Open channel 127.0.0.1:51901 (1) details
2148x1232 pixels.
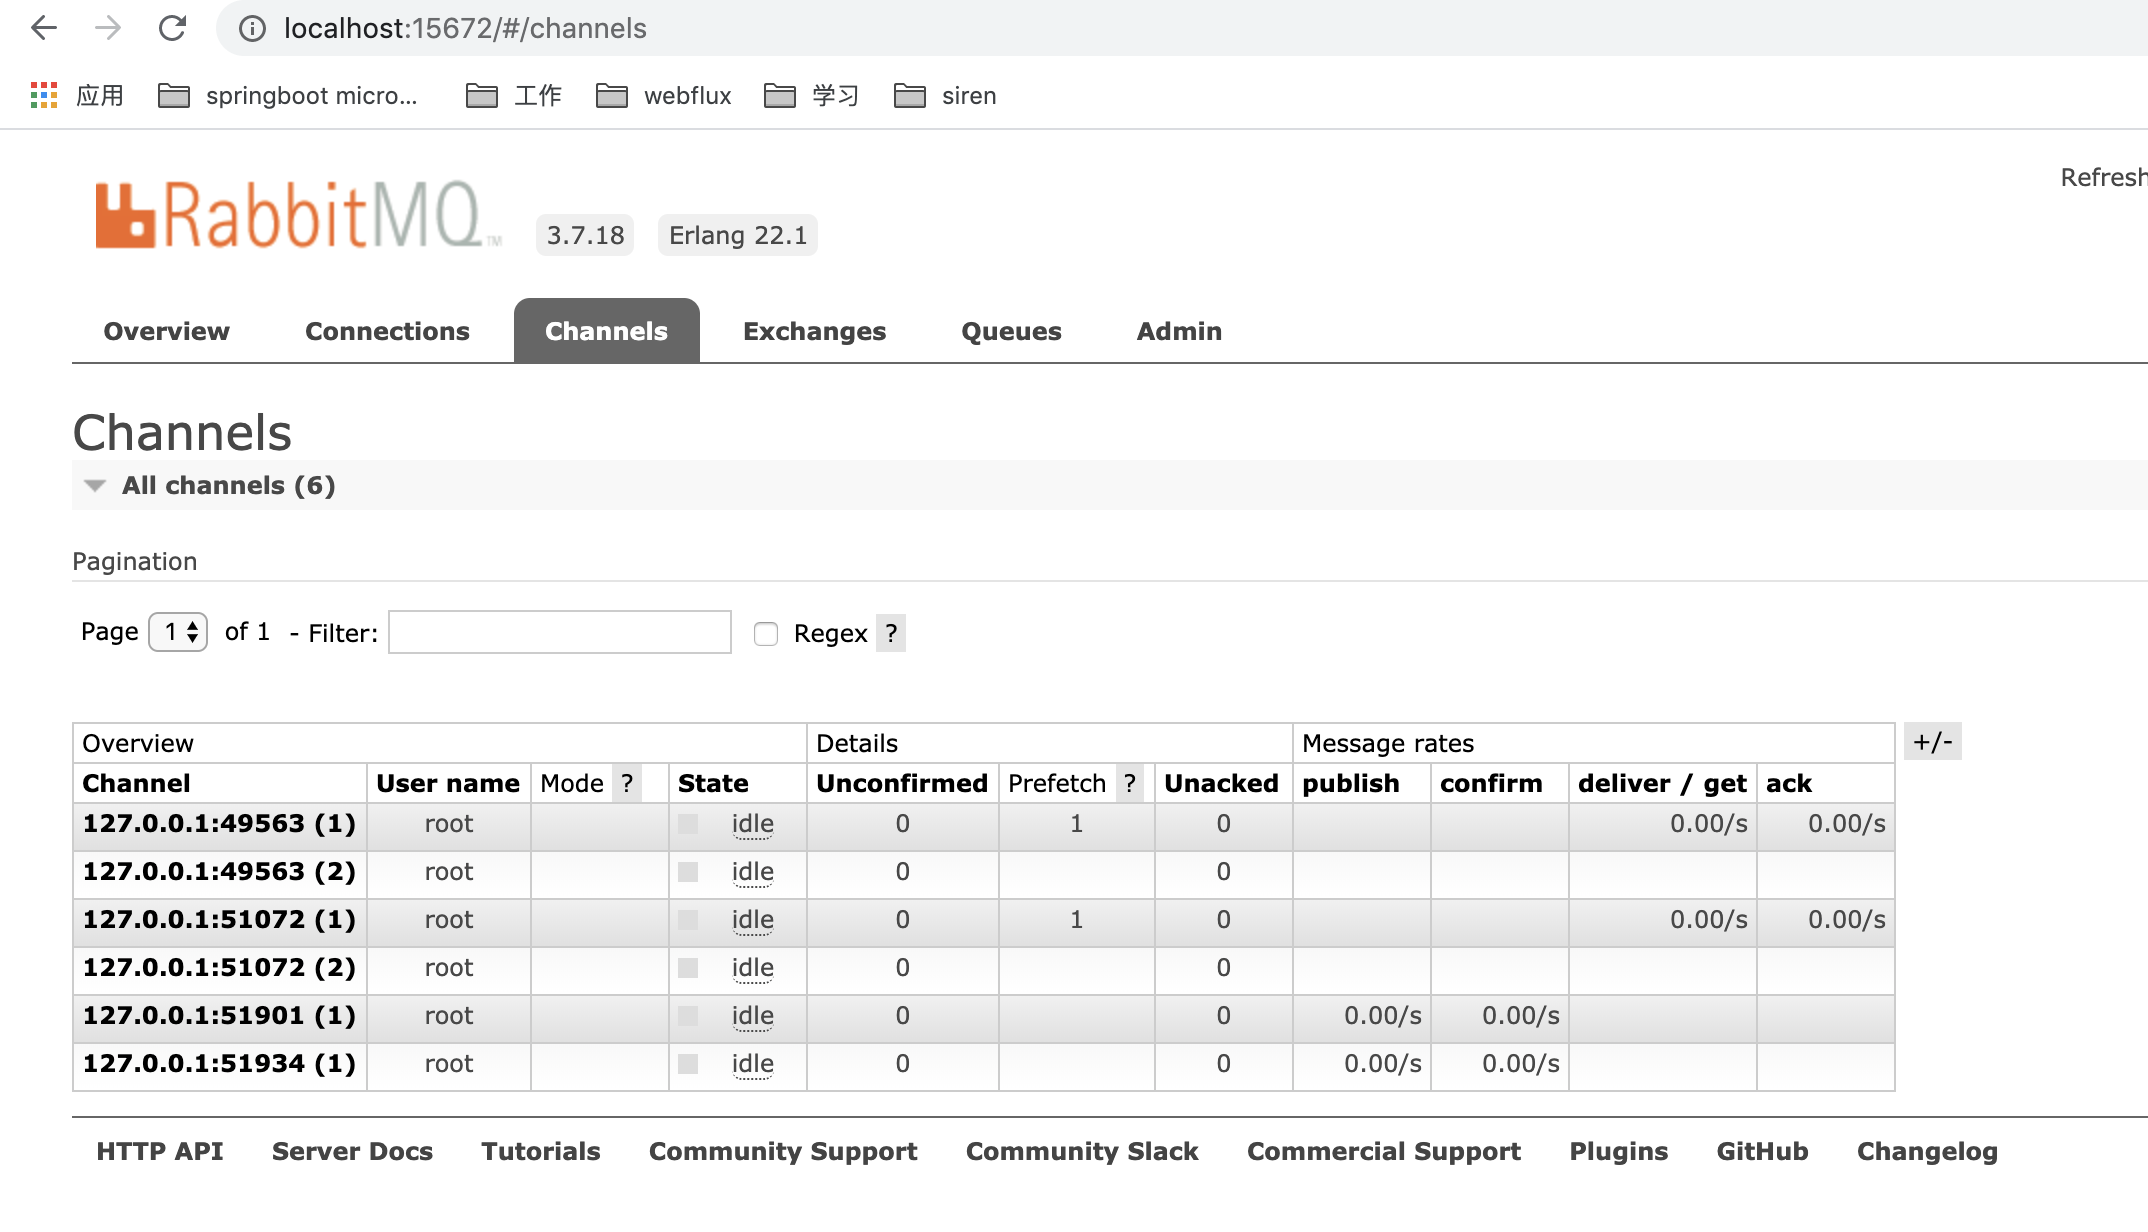point(219,1016)
